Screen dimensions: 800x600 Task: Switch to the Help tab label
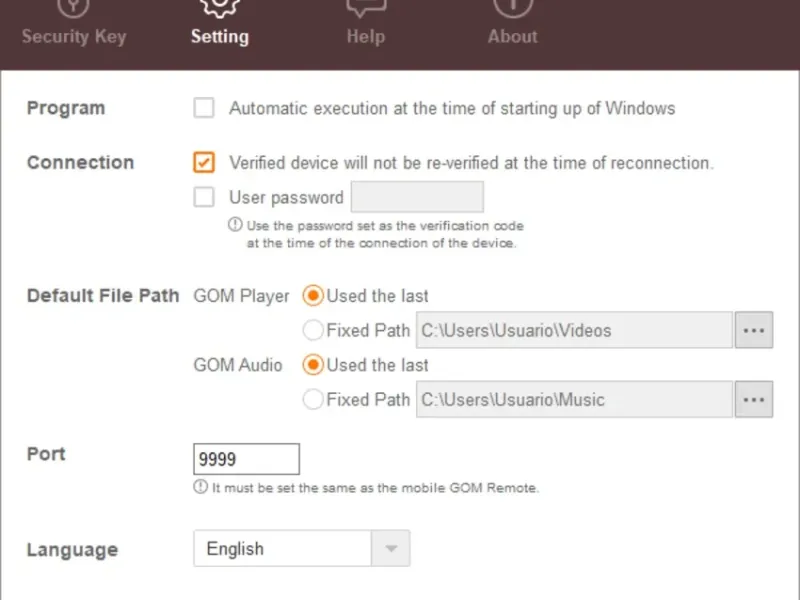(x=365, y=37)
